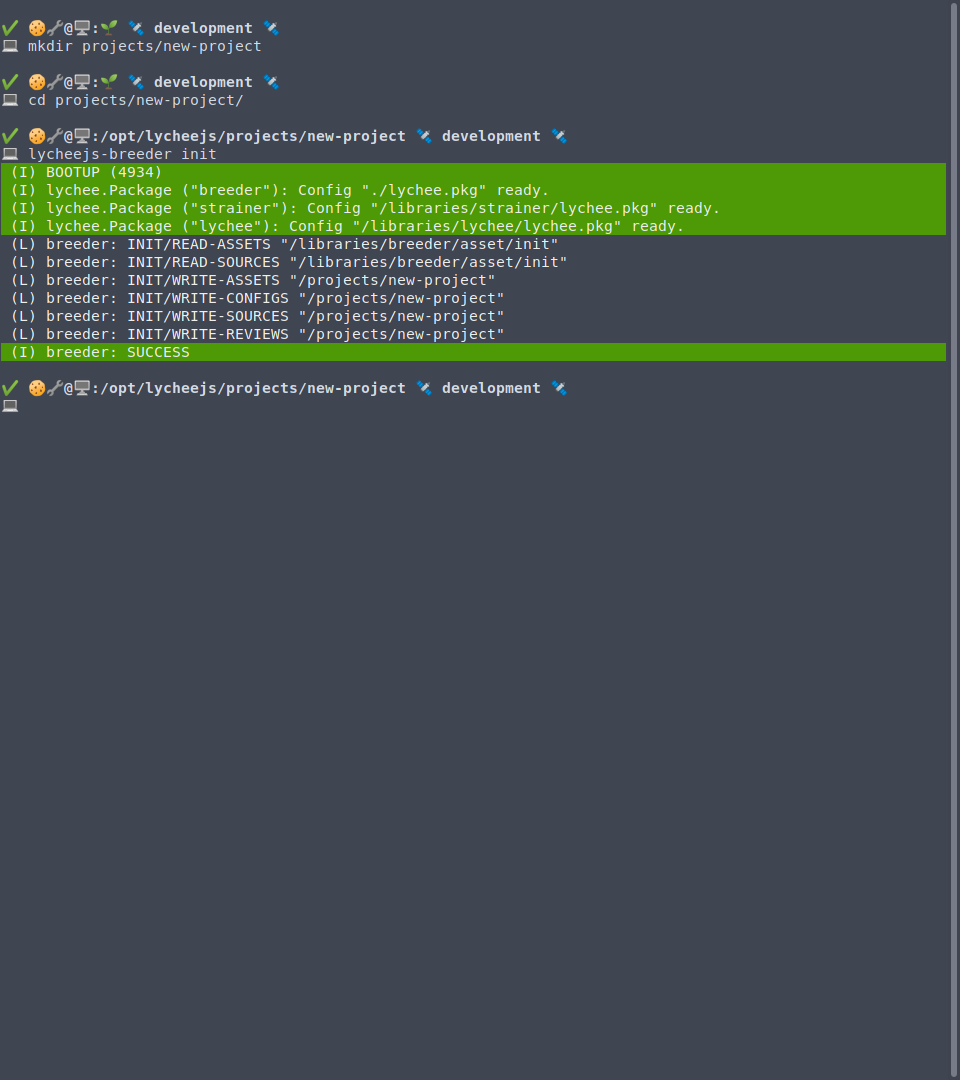Click the desktop computer icon in the prompt above lycheejs-breeder init

82,136
